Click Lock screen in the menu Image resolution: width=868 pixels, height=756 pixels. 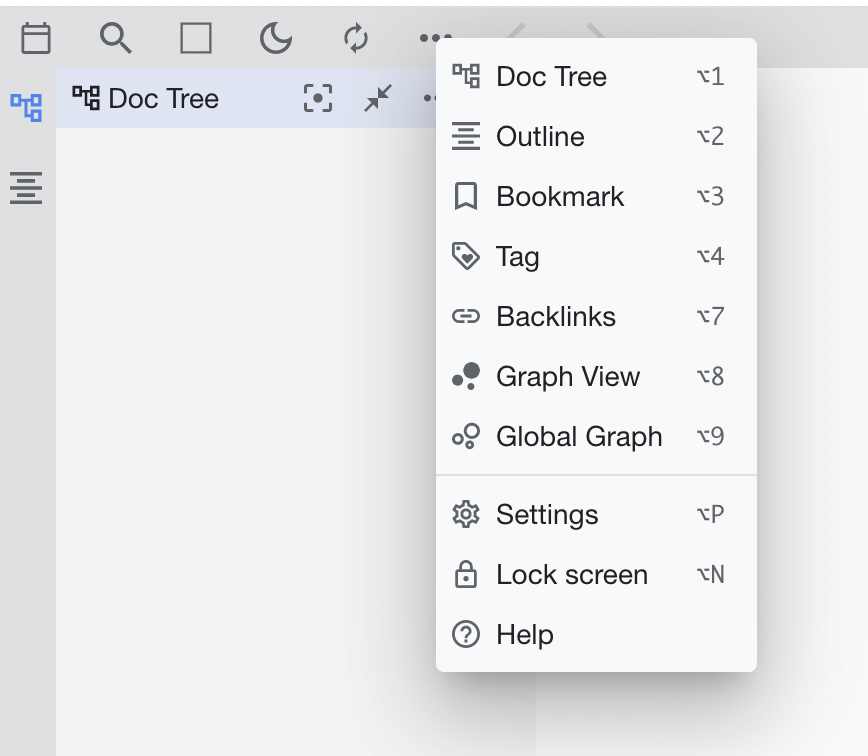tap(572, 575)
